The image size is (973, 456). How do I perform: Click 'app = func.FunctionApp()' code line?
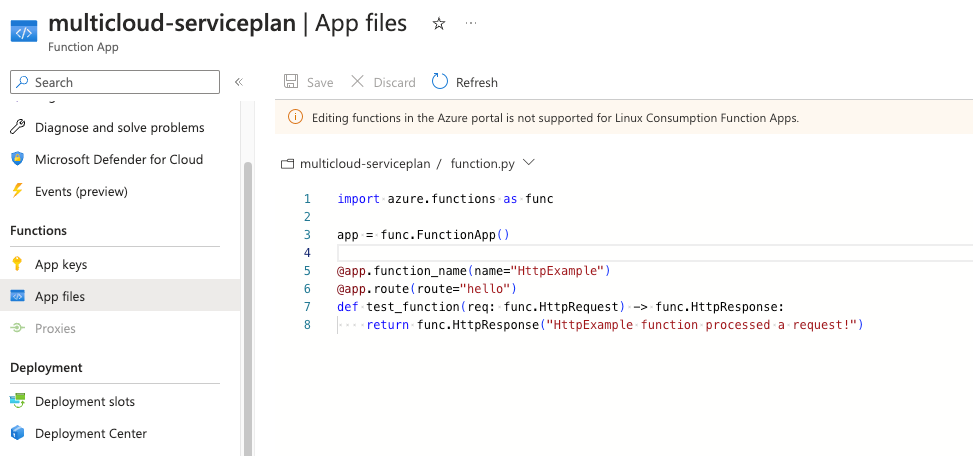[x=423, y=235]
